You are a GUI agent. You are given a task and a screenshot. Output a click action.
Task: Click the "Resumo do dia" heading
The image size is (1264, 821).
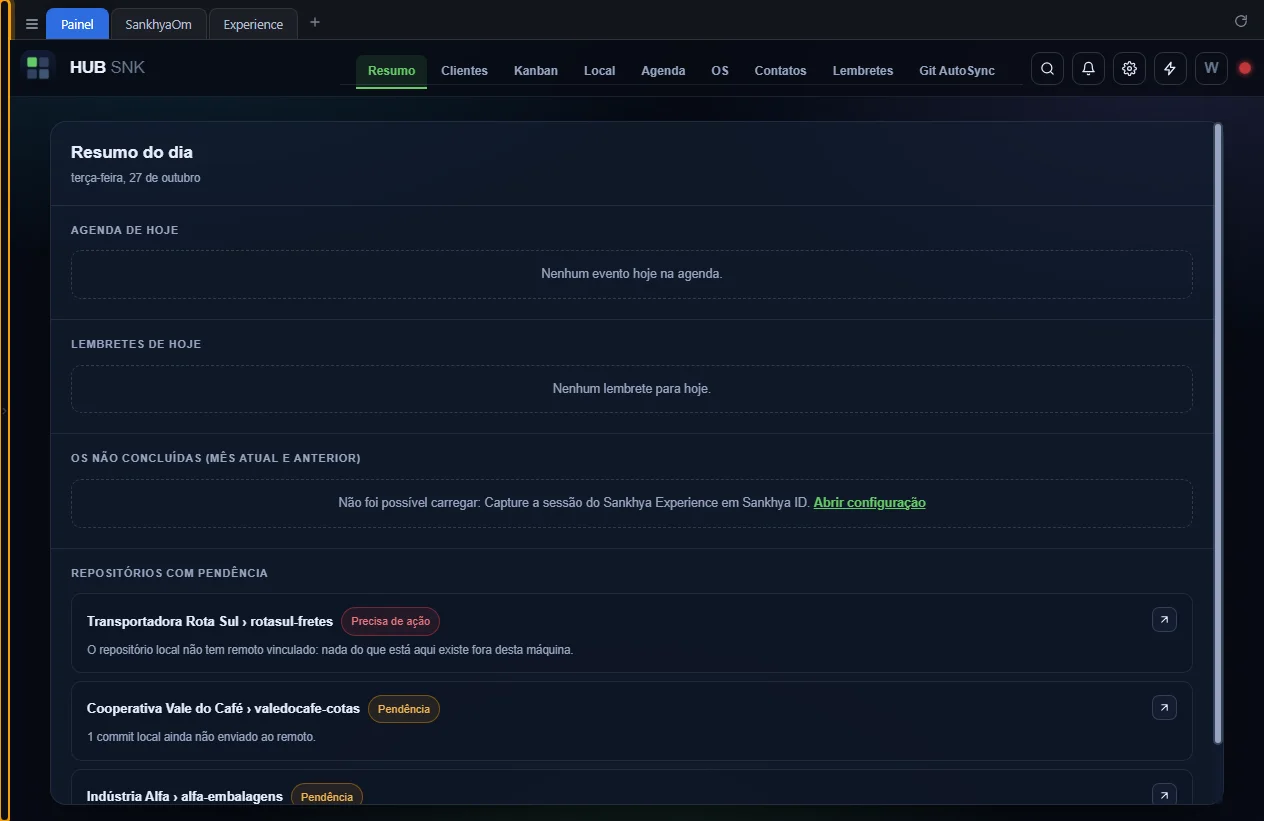click(132, 152)
